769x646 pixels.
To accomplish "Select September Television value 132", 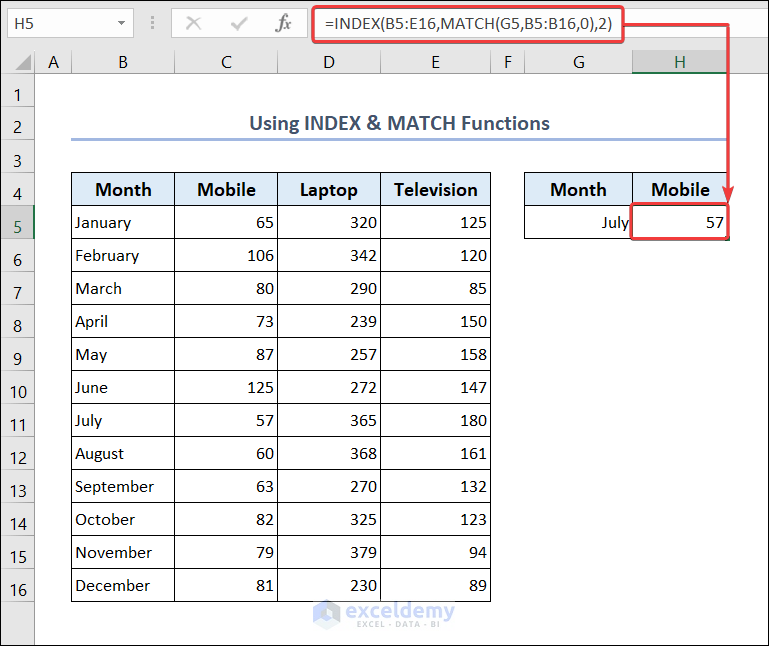I will 436,486.
